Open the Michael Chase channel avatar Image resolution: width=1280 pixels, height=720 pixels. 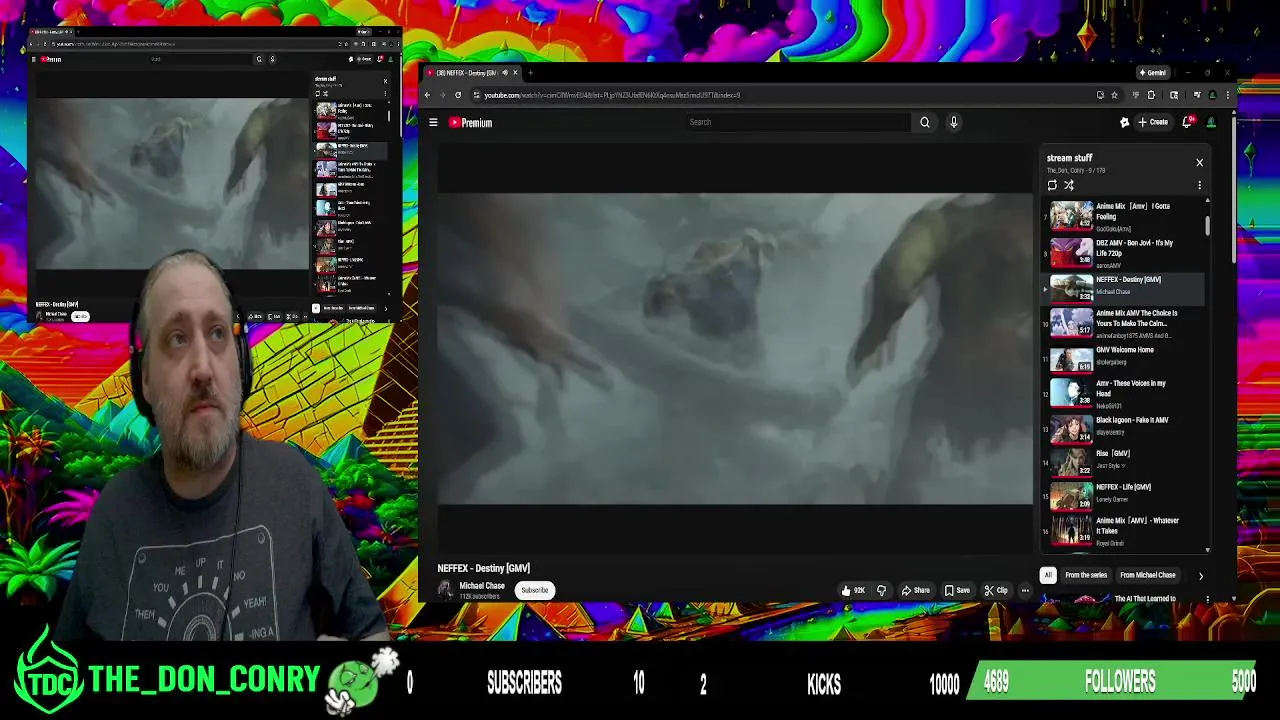(446, 590)
